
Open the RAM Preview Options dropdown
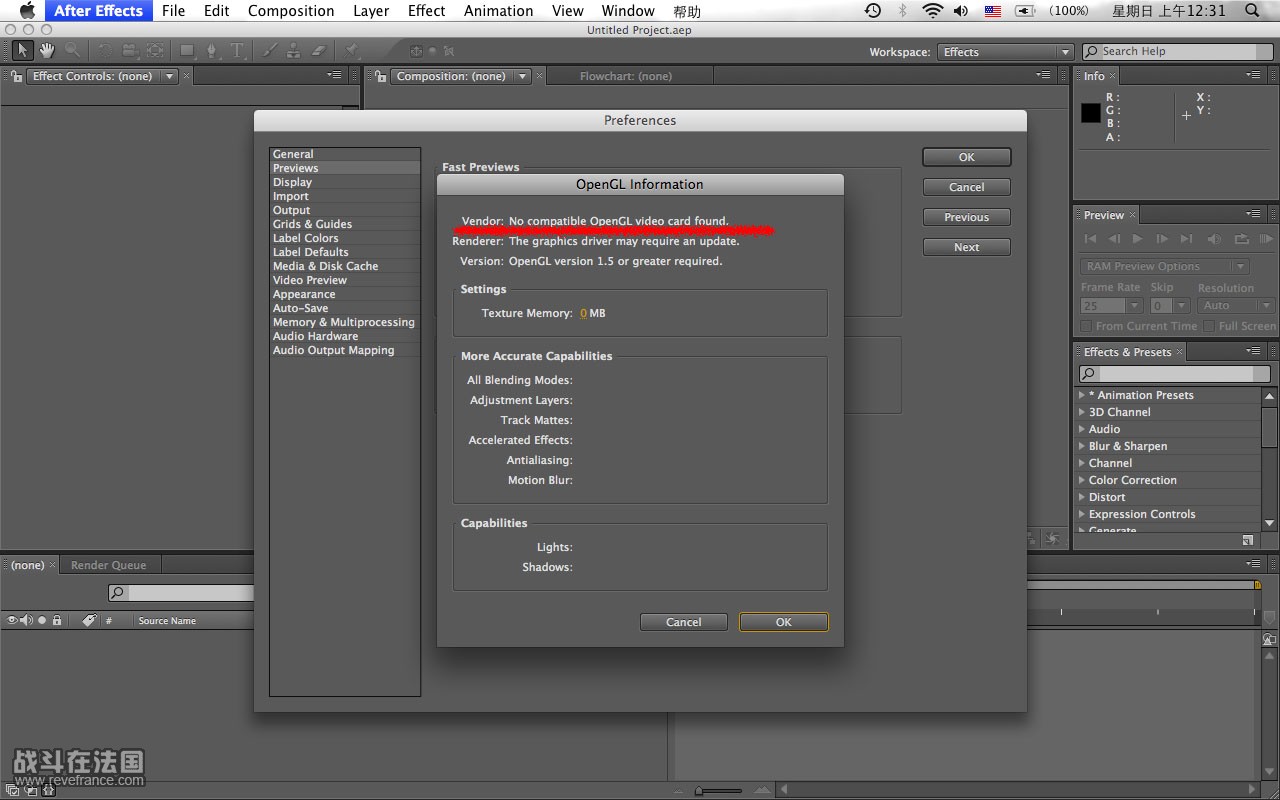[x=1165, y=266]
